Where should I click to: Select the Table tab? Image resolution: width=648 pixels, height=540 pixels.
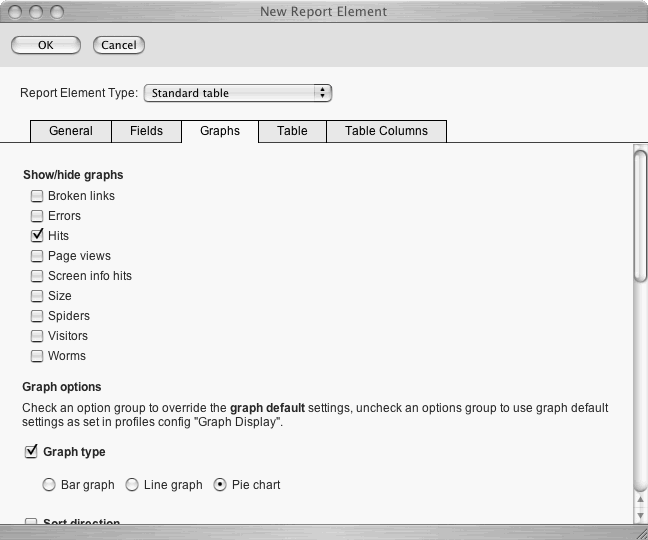click(292, 131)
